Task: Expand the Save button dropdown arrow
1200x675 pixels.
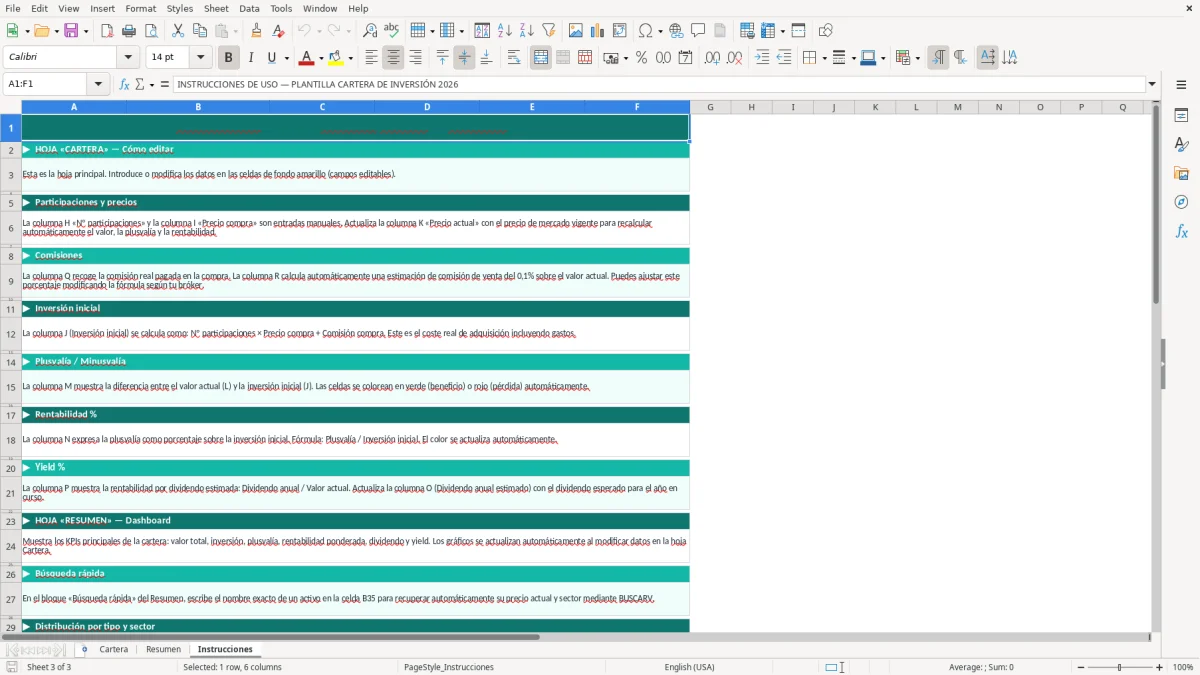Action: 85,31
